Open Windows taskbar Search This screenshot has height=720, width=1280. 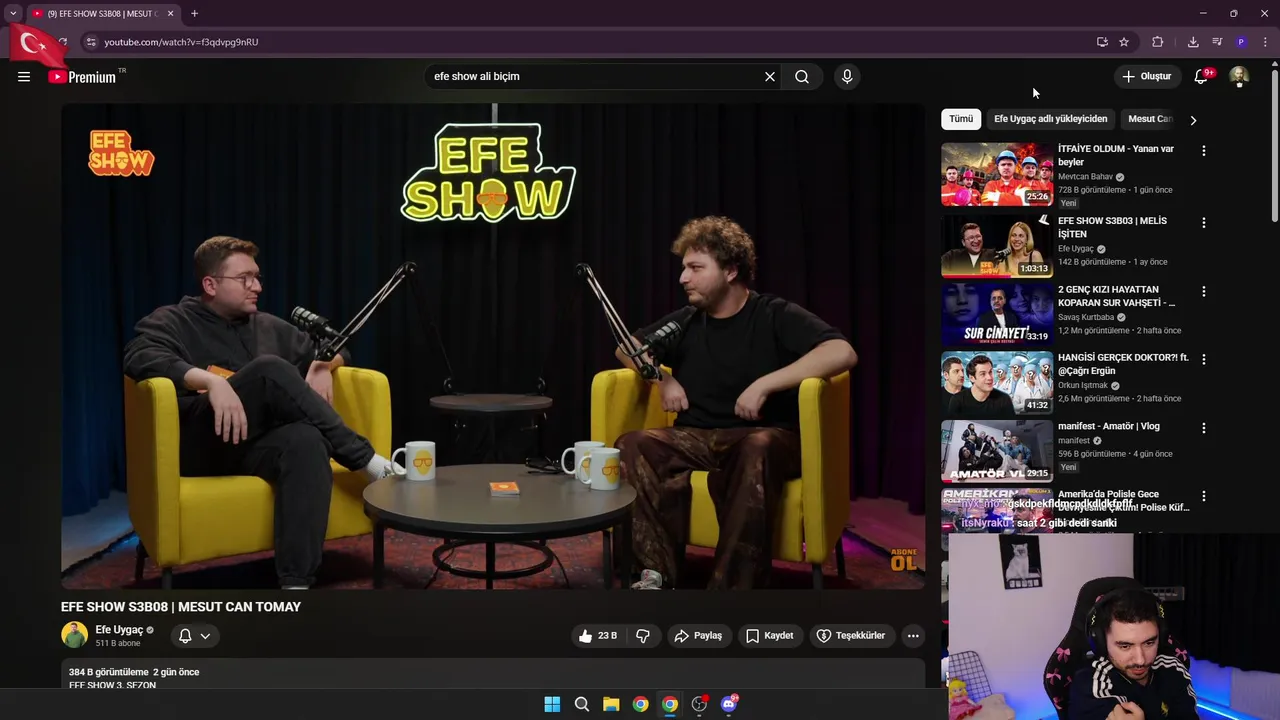coord(582,704)
